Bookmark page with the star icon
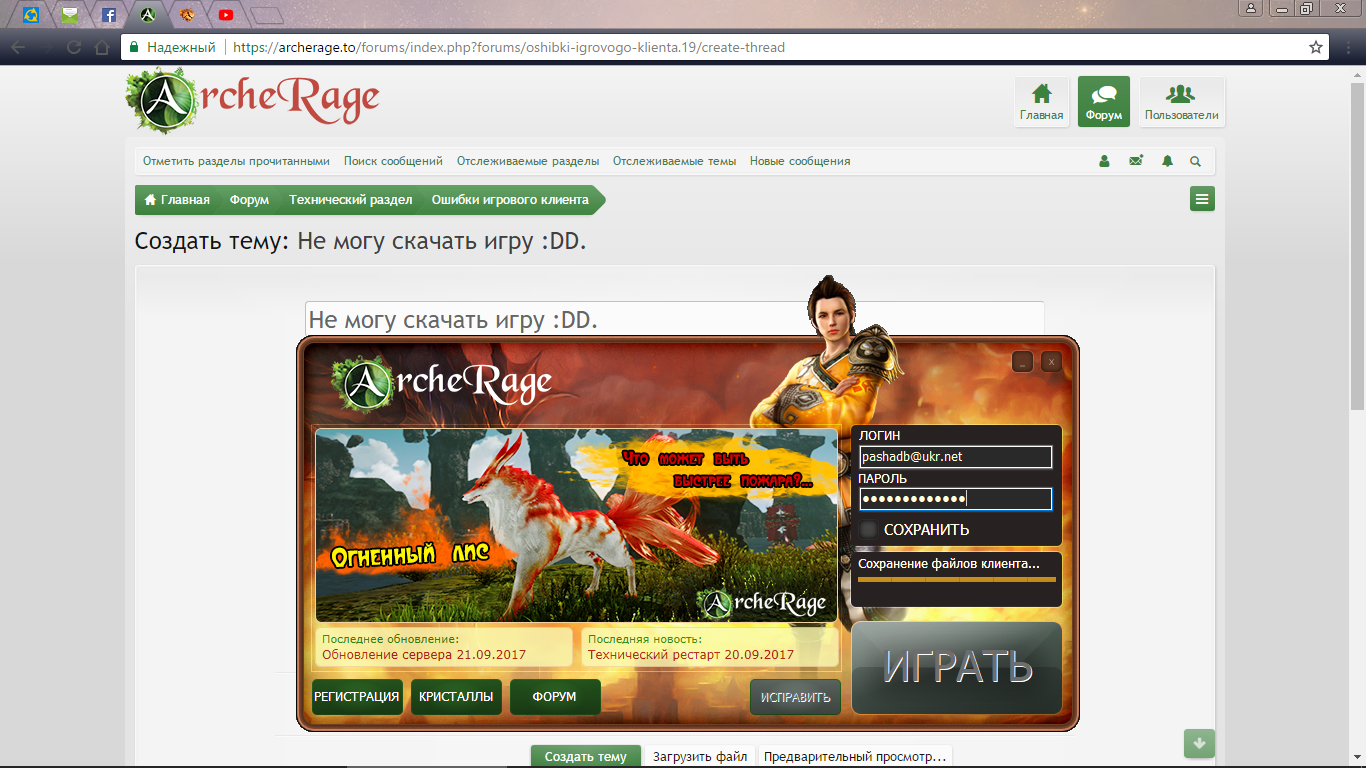This screenshot has width=1366, height=768. click(1316, 47)
